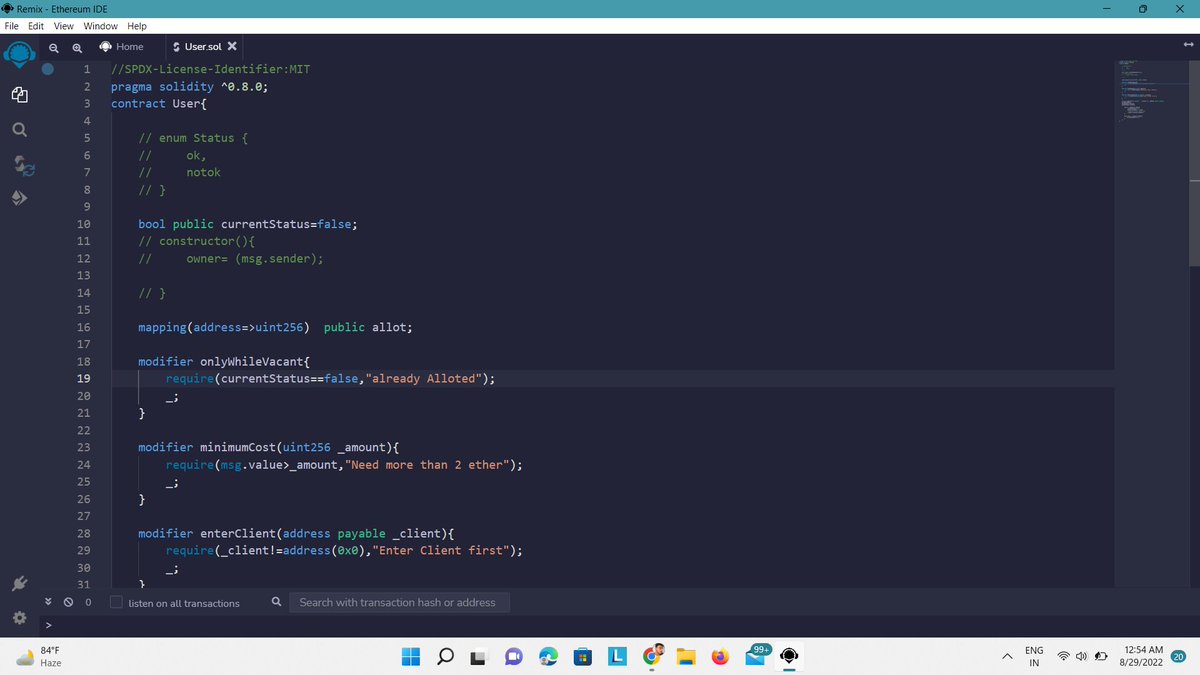1200x675 pixels.
Task: Switch to Chrome from taskbar
Action: 652,656
